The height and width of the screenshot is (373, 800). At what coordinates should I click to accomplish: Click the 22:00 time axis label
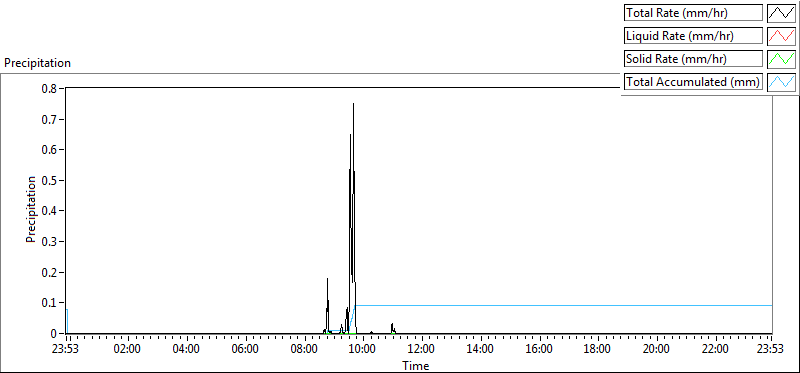click(x=715, y=350)
